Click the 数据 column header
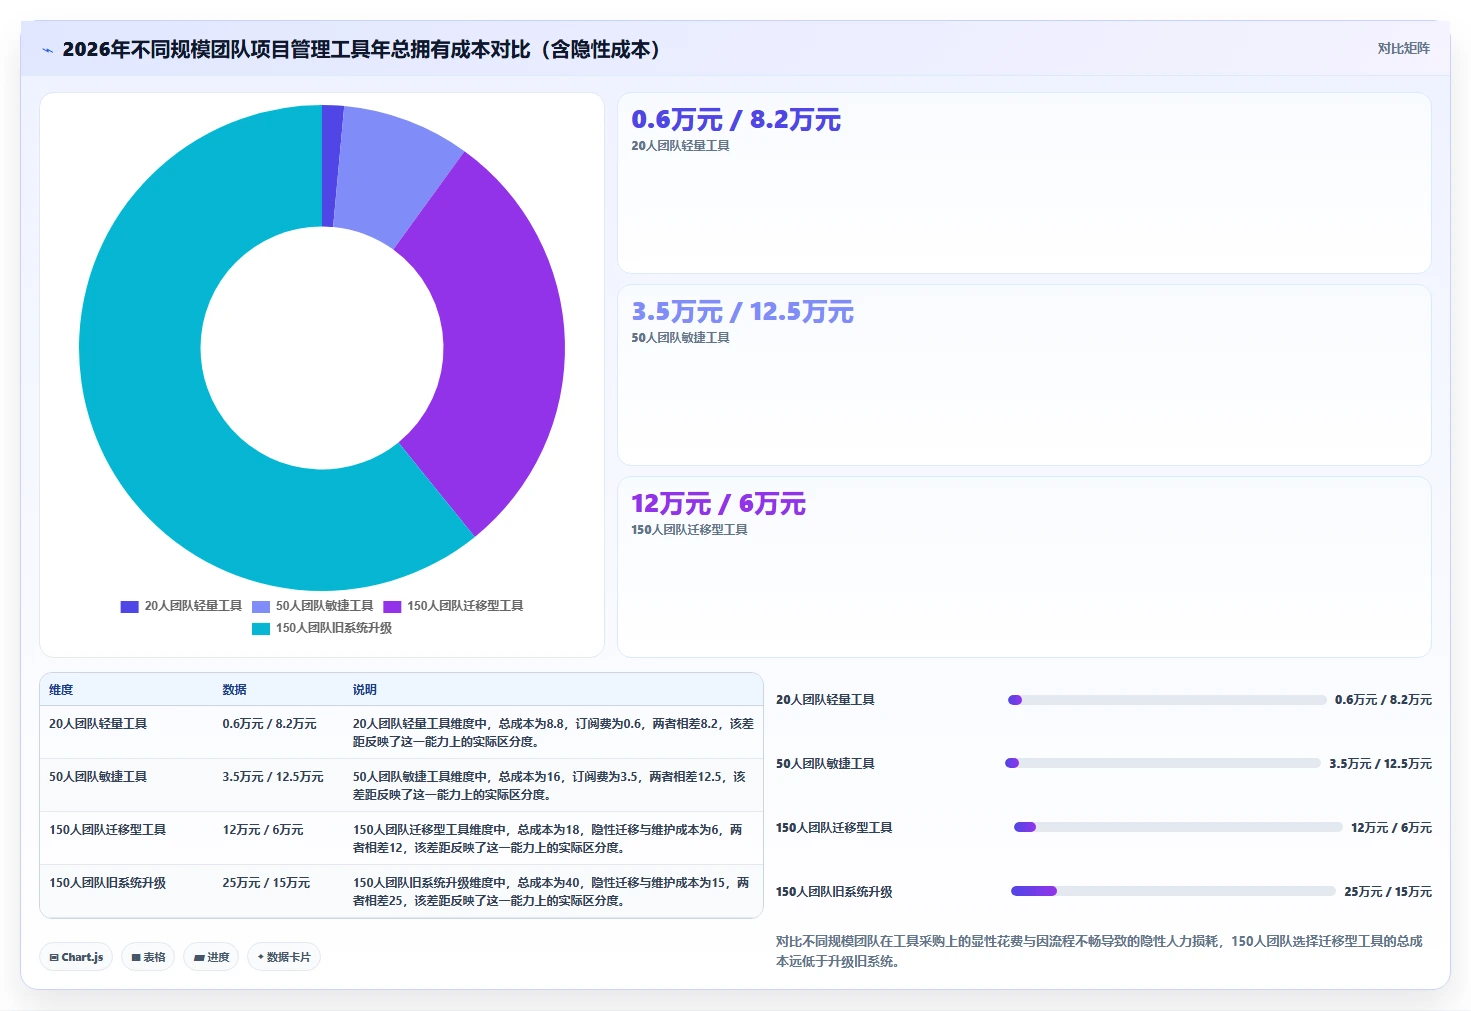 click(234, 690)
